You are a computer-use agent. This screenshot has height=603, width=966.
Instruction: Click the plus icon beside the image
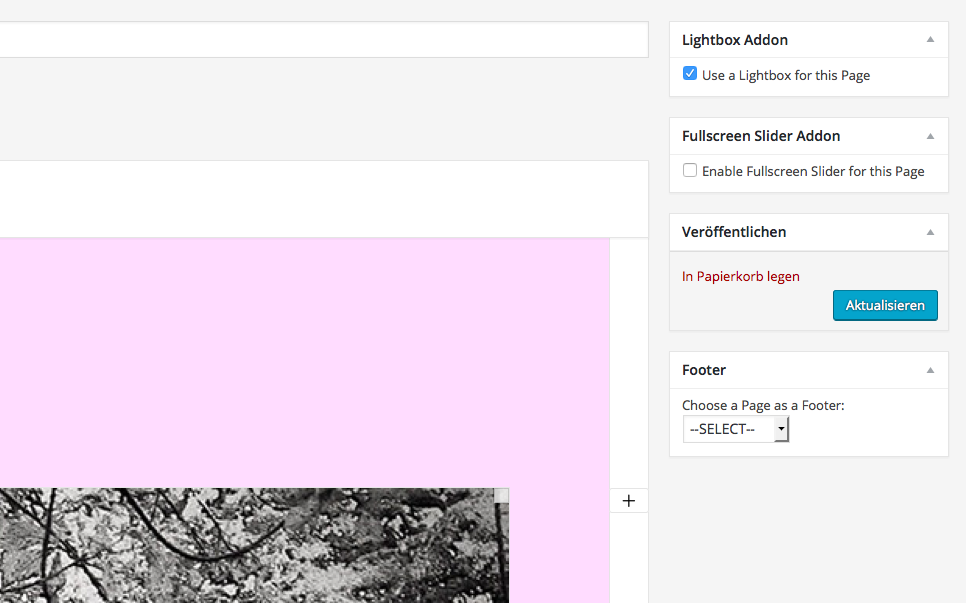click(628, 500)
